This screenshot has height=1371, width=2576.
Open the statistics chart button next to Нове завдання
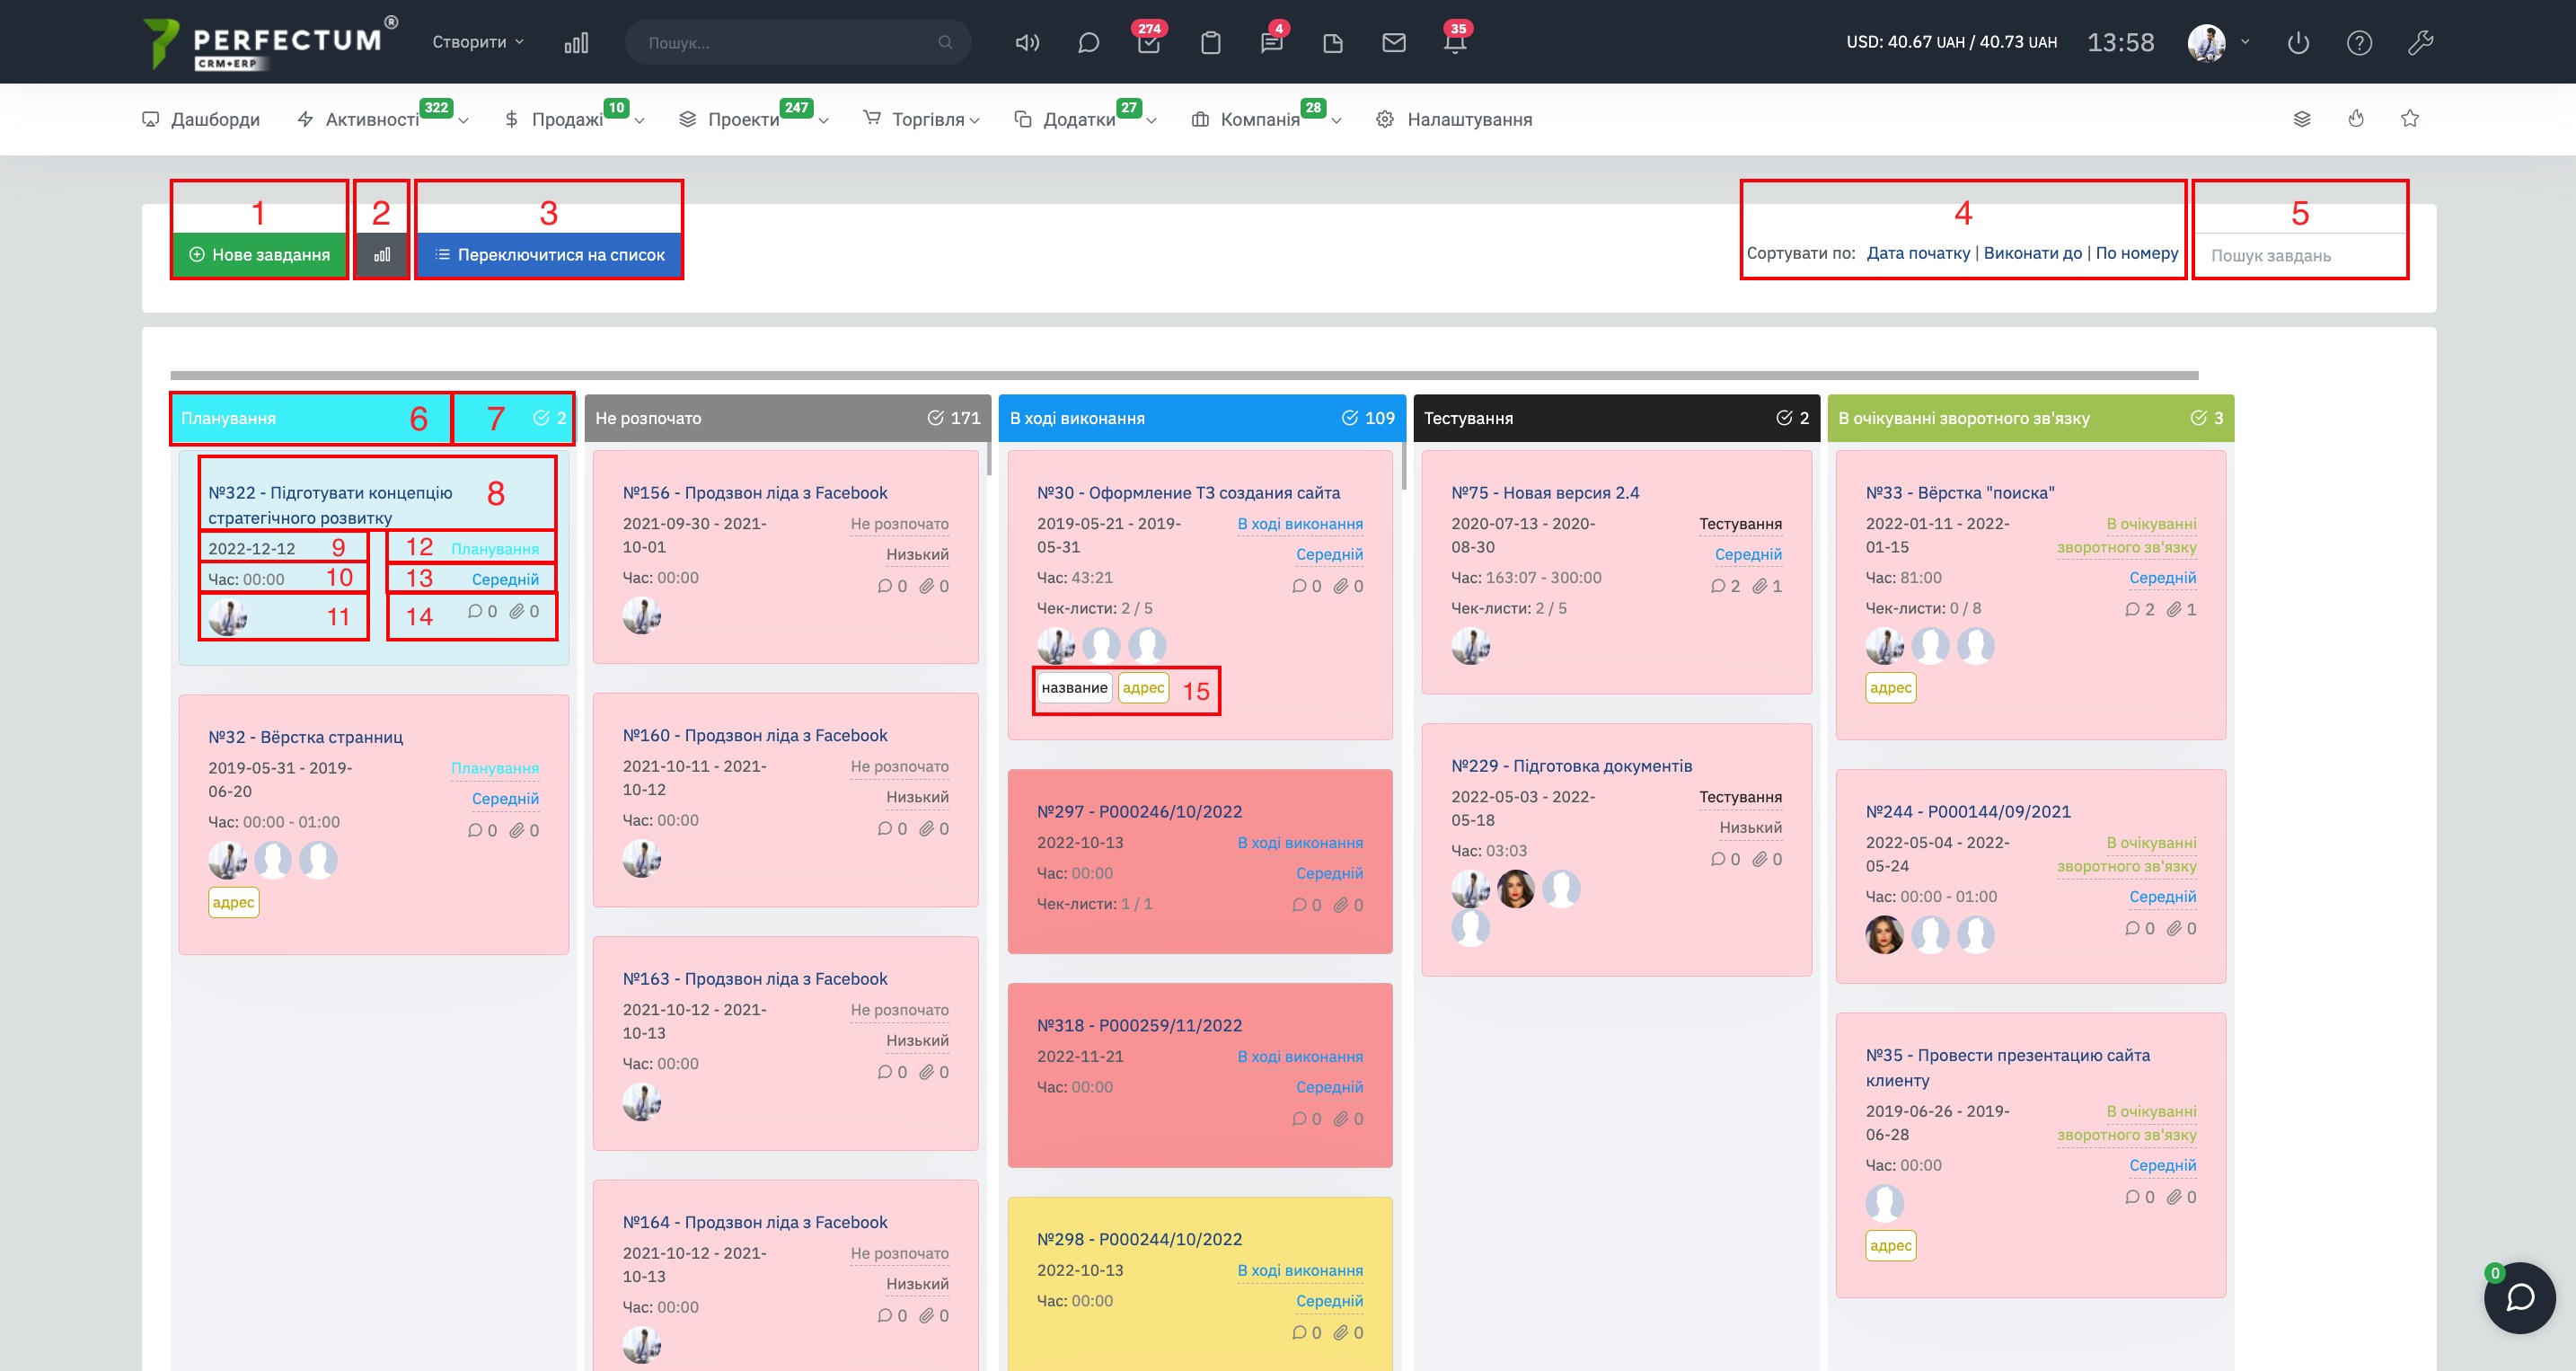click(382, 255)
